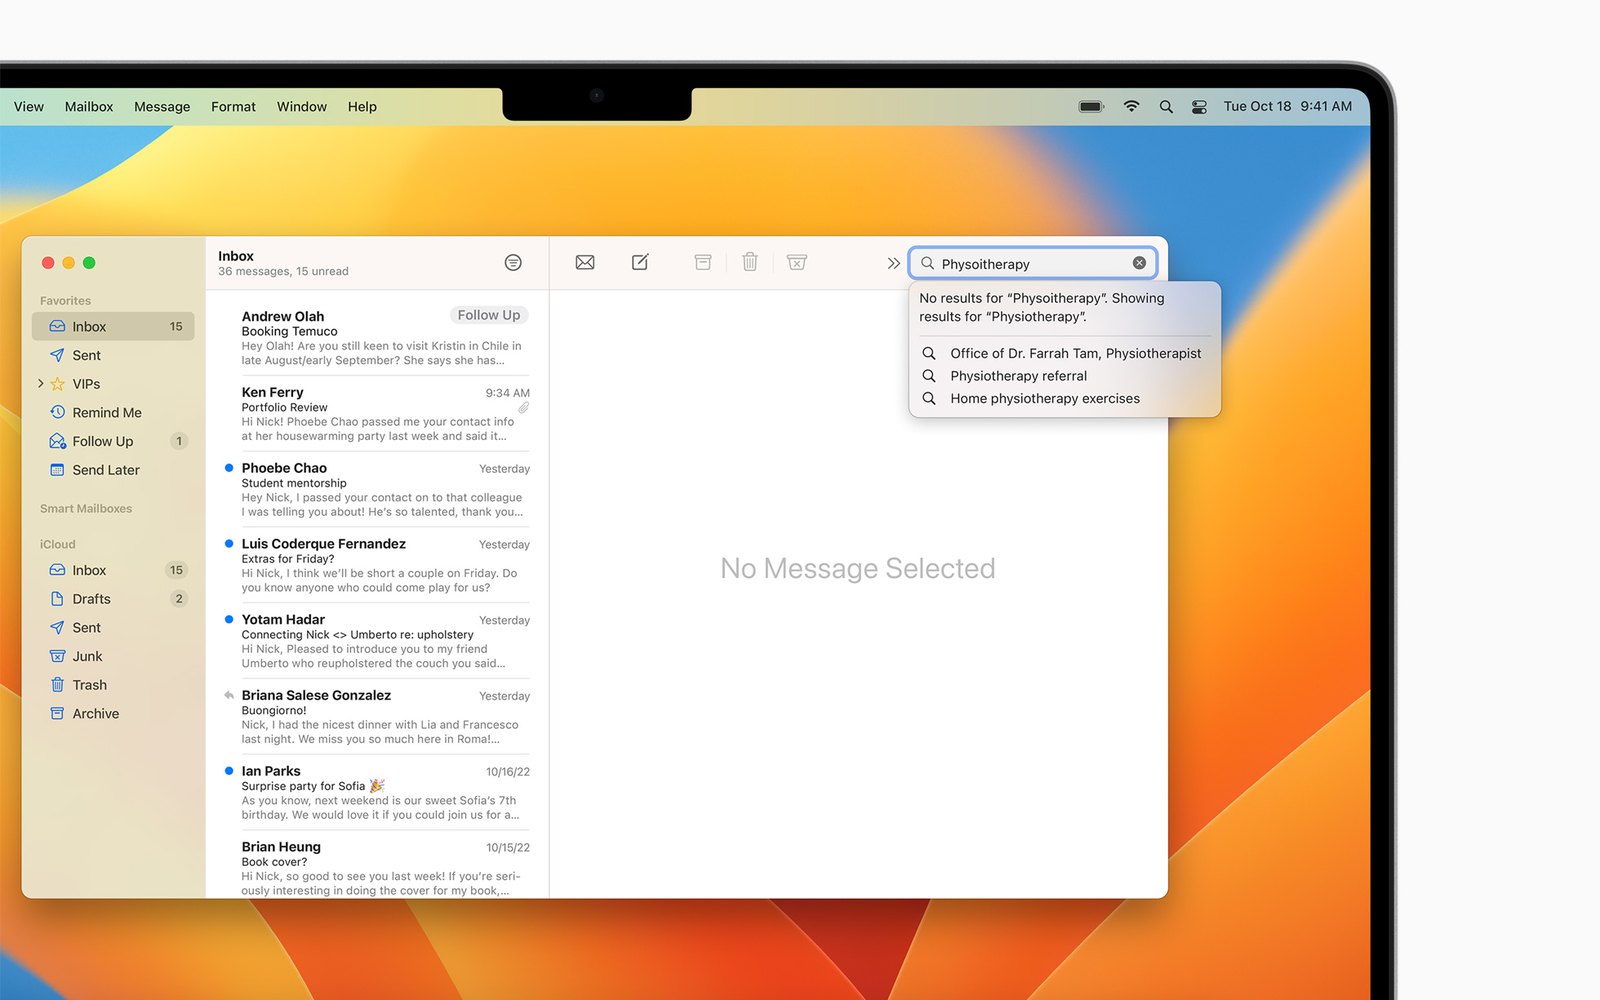The width and height of the screenshot is (1600, 1000).
Task: Select the iCloud Trash mailbox
Action: pos(113,685)
